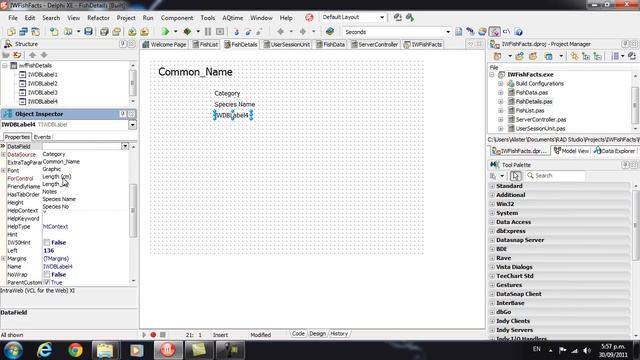
Task: Open the Default Layout dropdown
Action: [382, 18]
